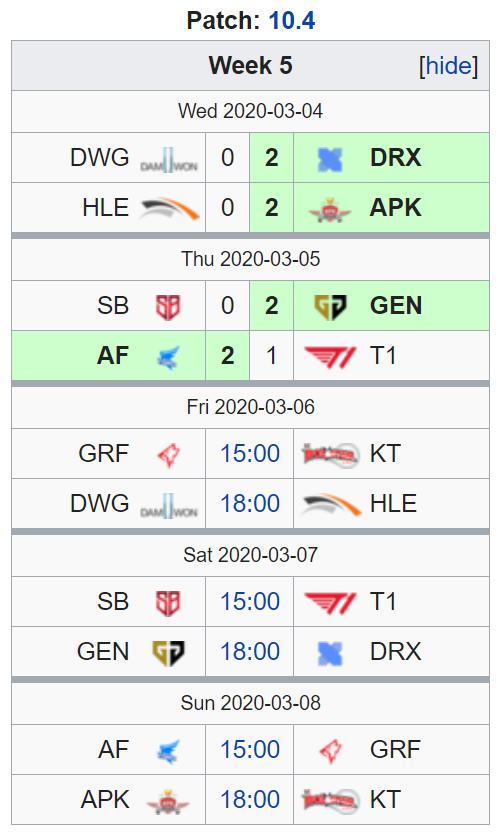
Task: Open 18:00 time link for APK-KT
Action: [x=250, y=799]
